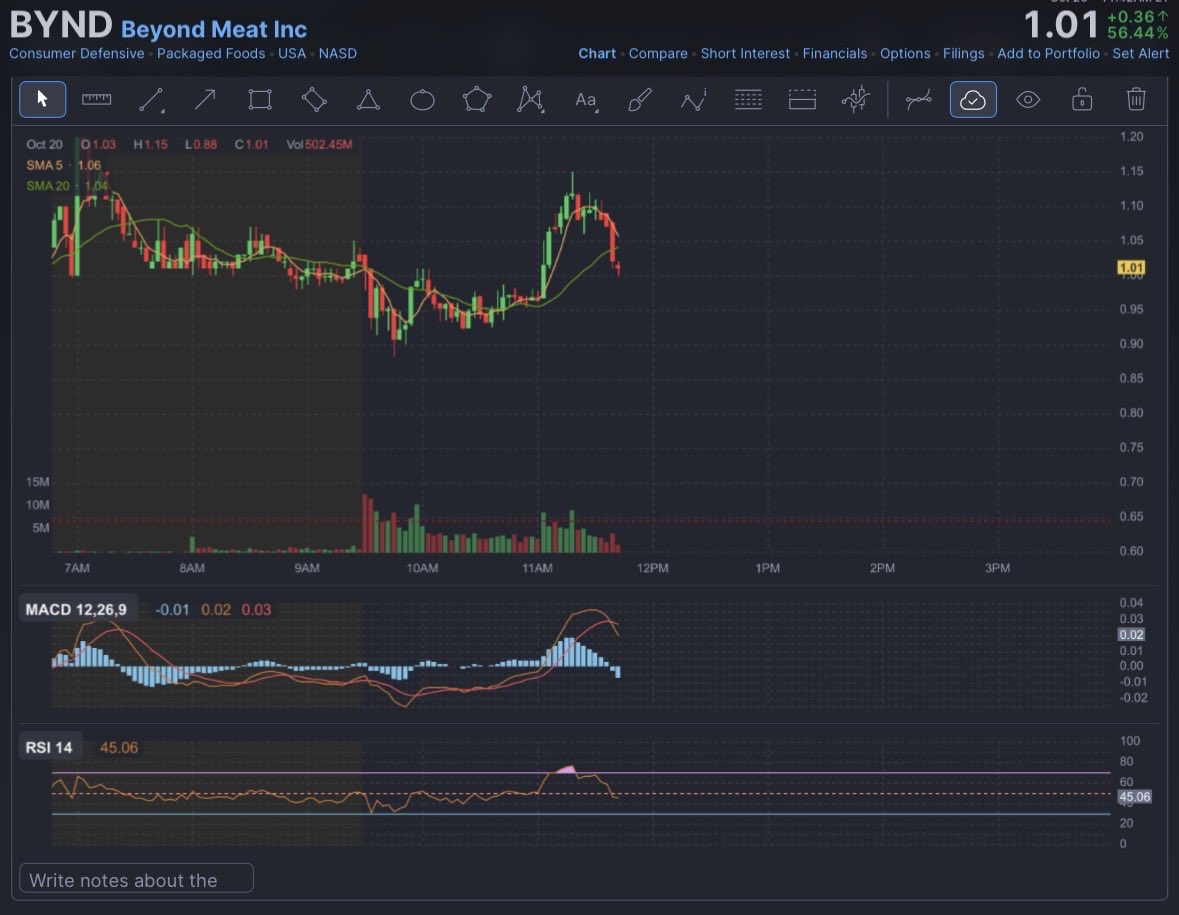The height and width of the screenshot is (915, 1179).
Task: Click the Set Alert link
Action: (x=1141, y=53)
